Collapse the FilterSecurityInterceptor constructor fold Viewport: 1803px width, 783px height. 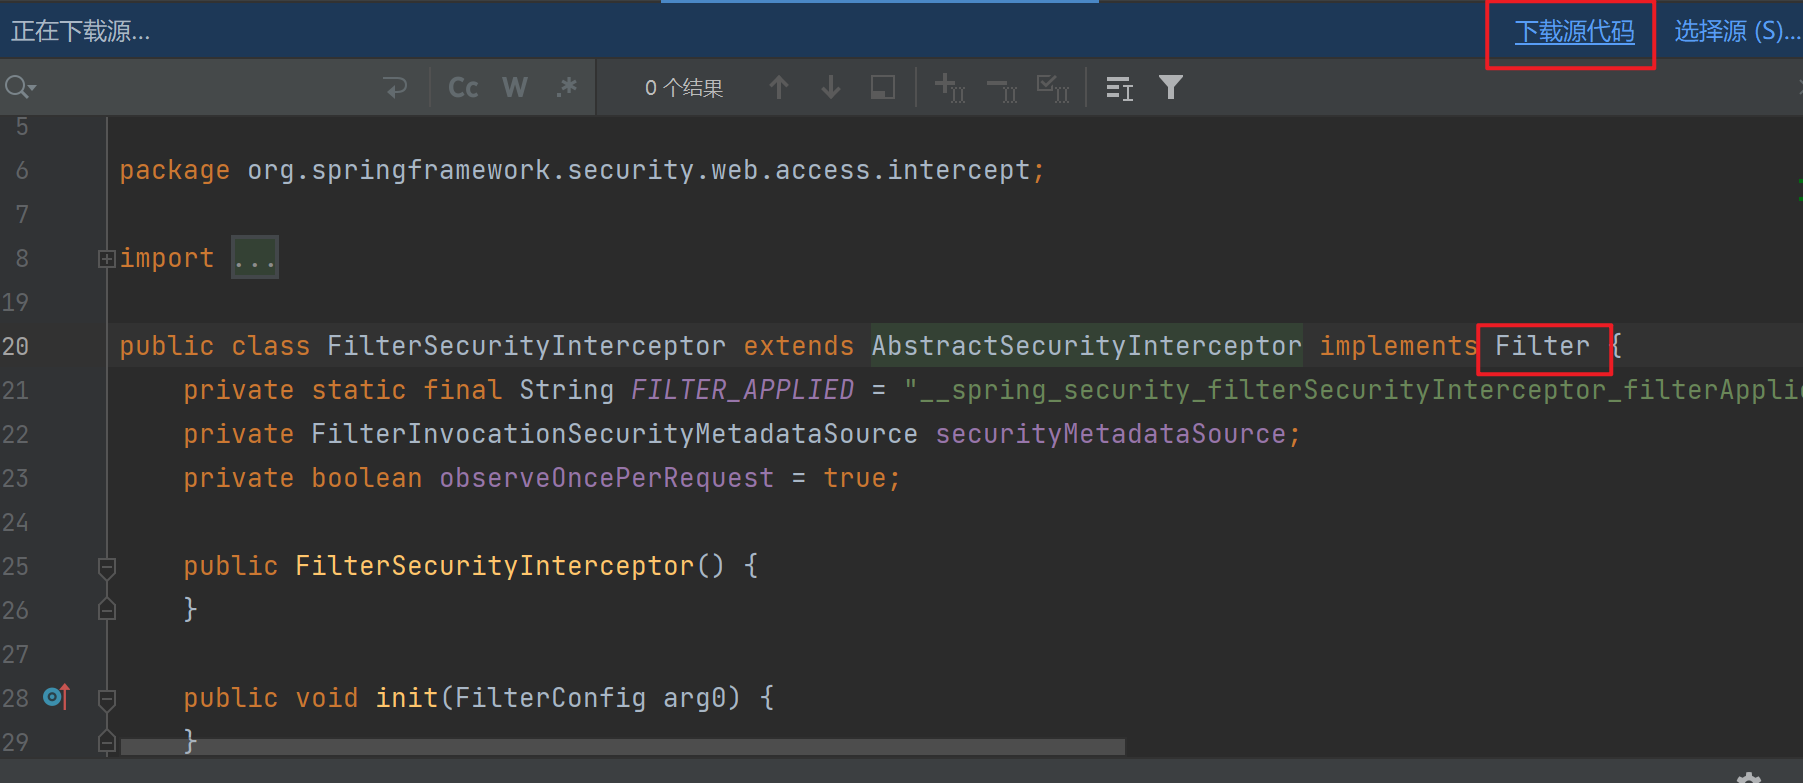(107, 567)
